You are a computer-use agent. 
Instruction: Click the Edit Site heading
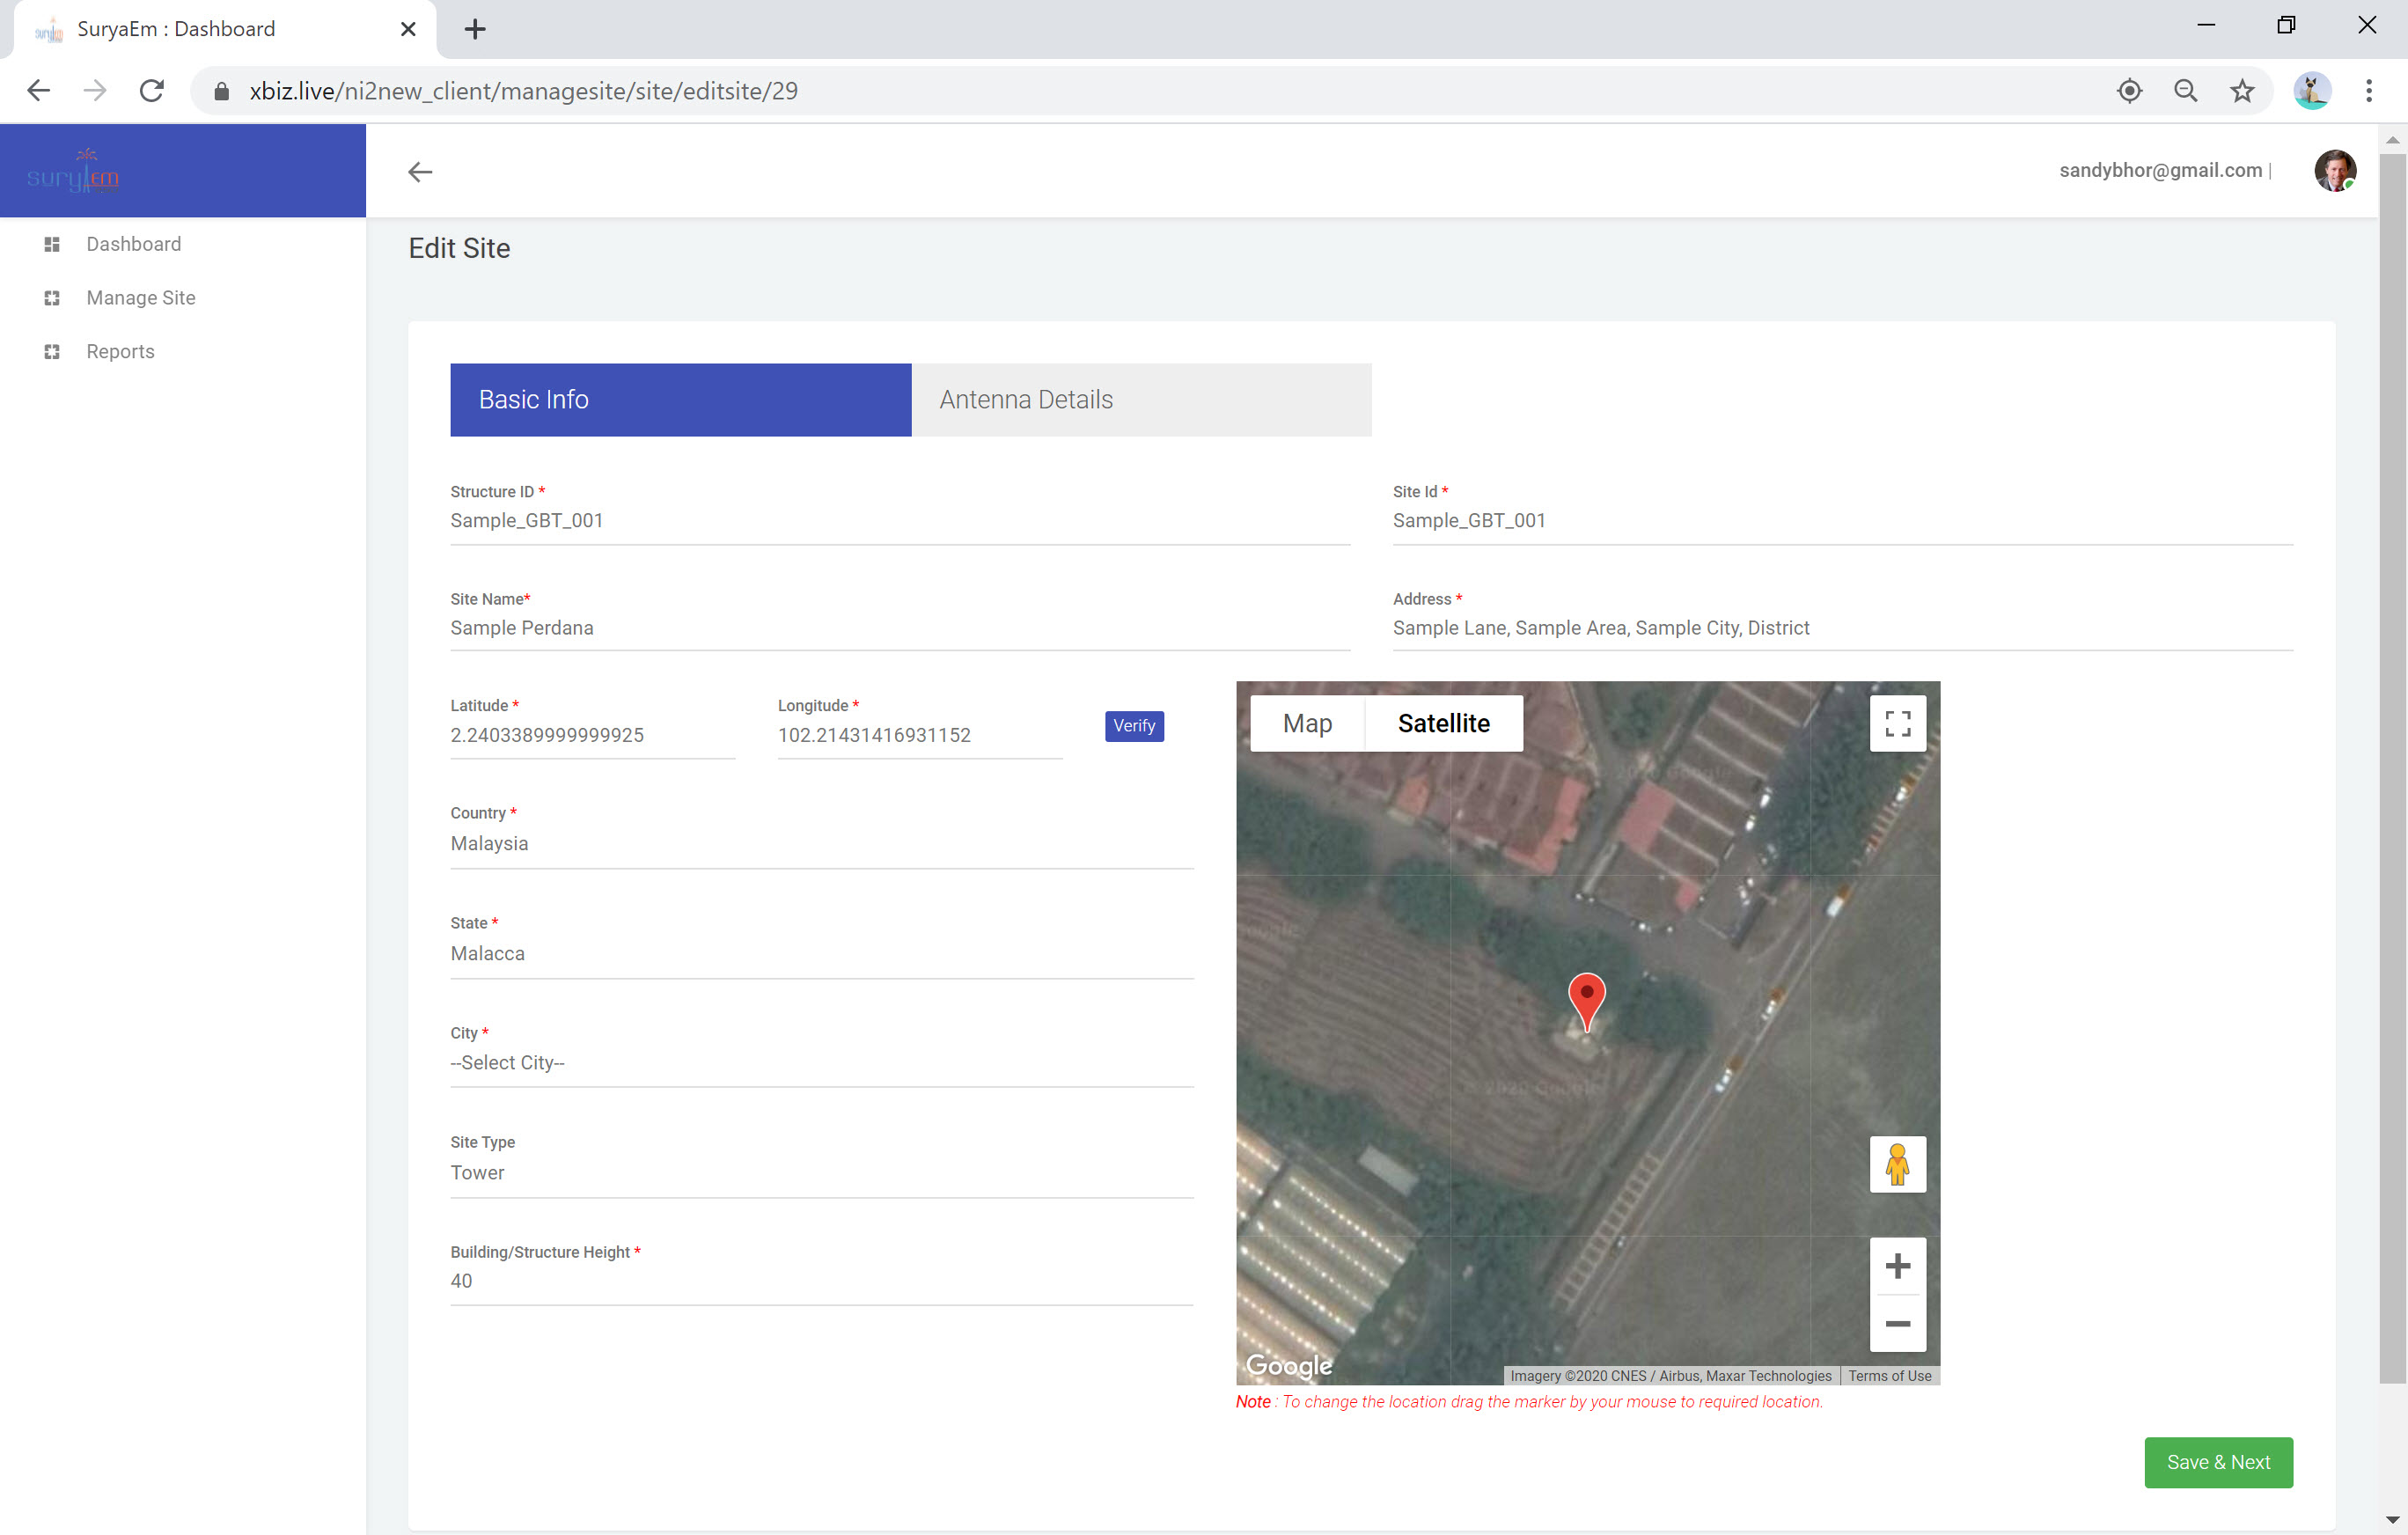click(x=459, y=248)
